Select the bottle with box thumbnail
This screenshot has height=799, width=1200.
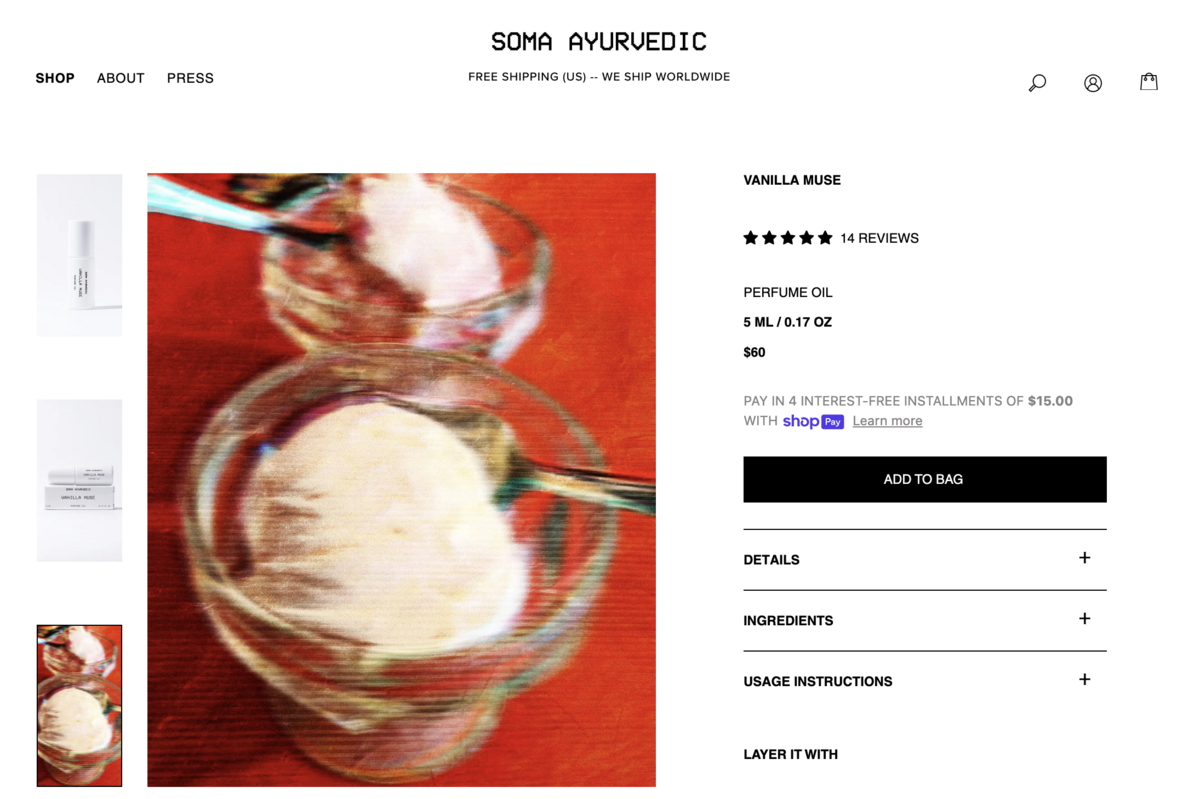79,481
